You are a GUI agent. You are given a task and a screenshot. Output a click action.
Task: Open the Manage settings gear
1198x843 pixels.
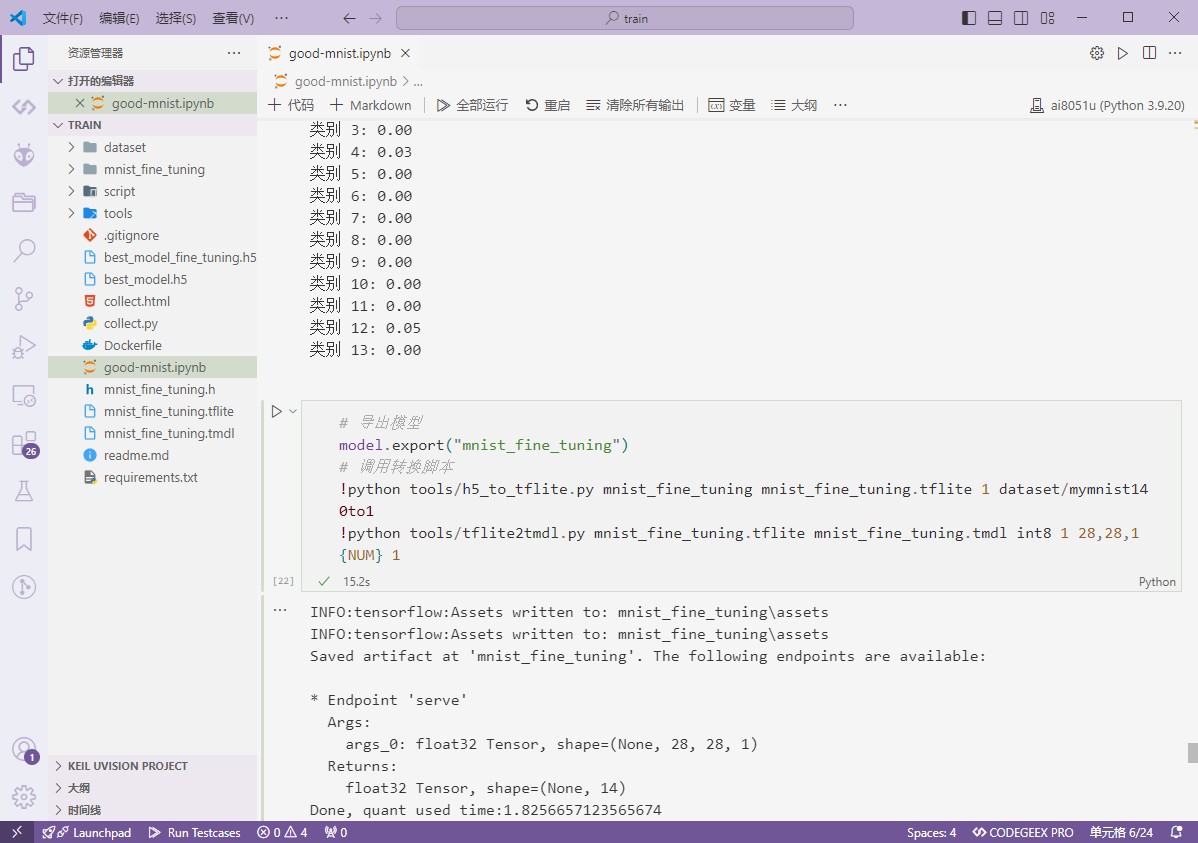24,796
